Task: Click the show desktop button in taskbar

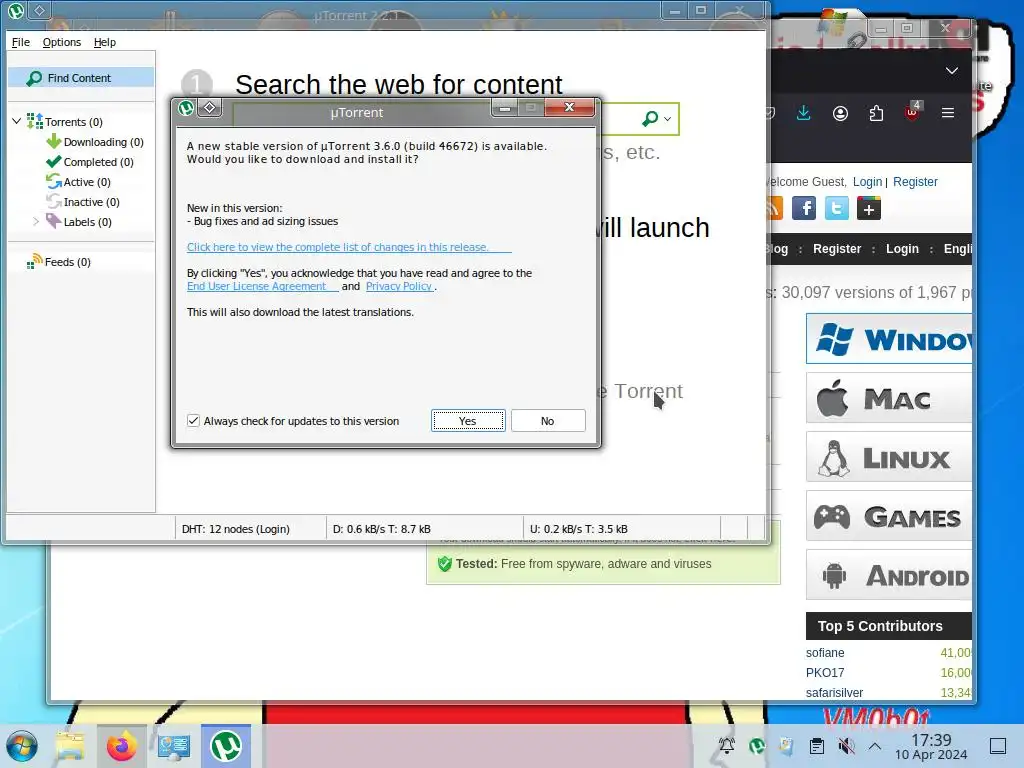Action: (998, 746)
